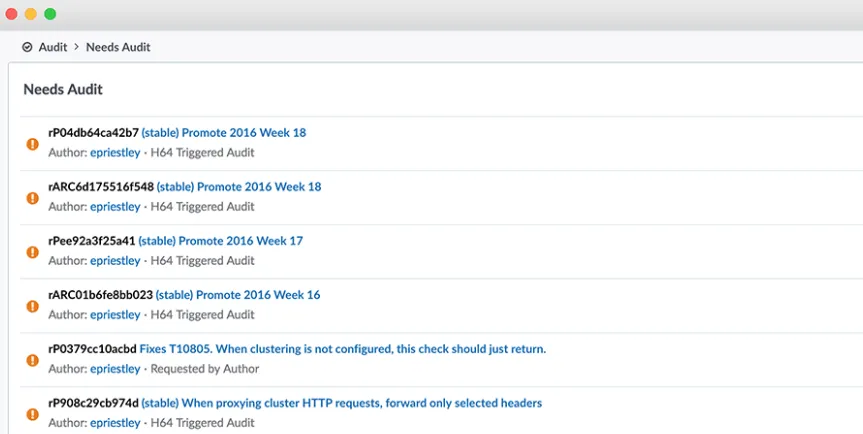Click the orange alert icon for rPee92a3f25a41
This screenshot has height=434, width=863.
33,252
